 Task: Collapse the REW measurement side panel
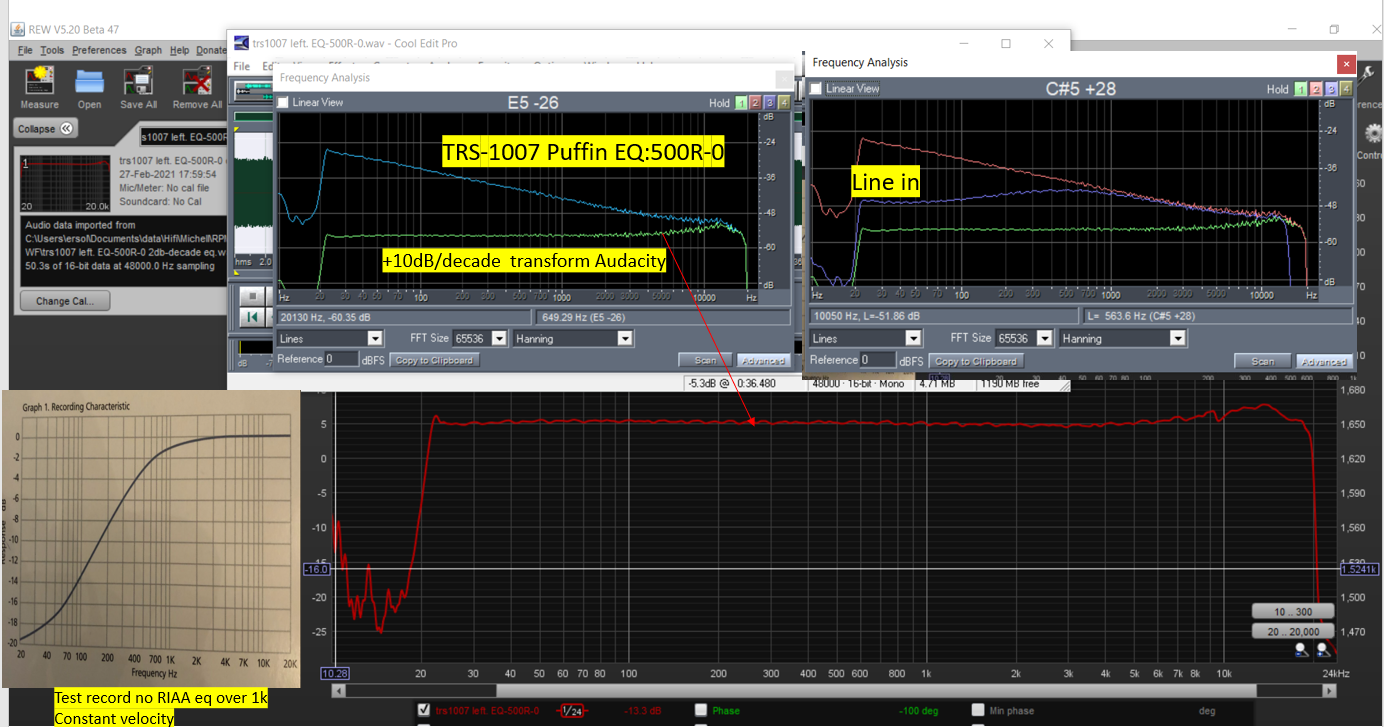pos(46,129)
